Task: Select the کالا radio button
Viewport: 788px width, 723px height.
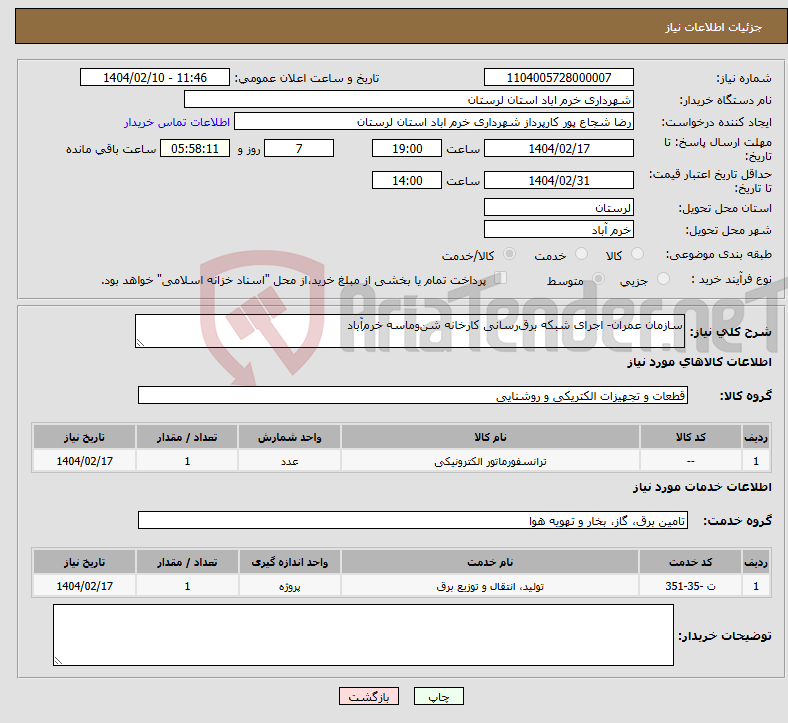Action: pos(637,254)
